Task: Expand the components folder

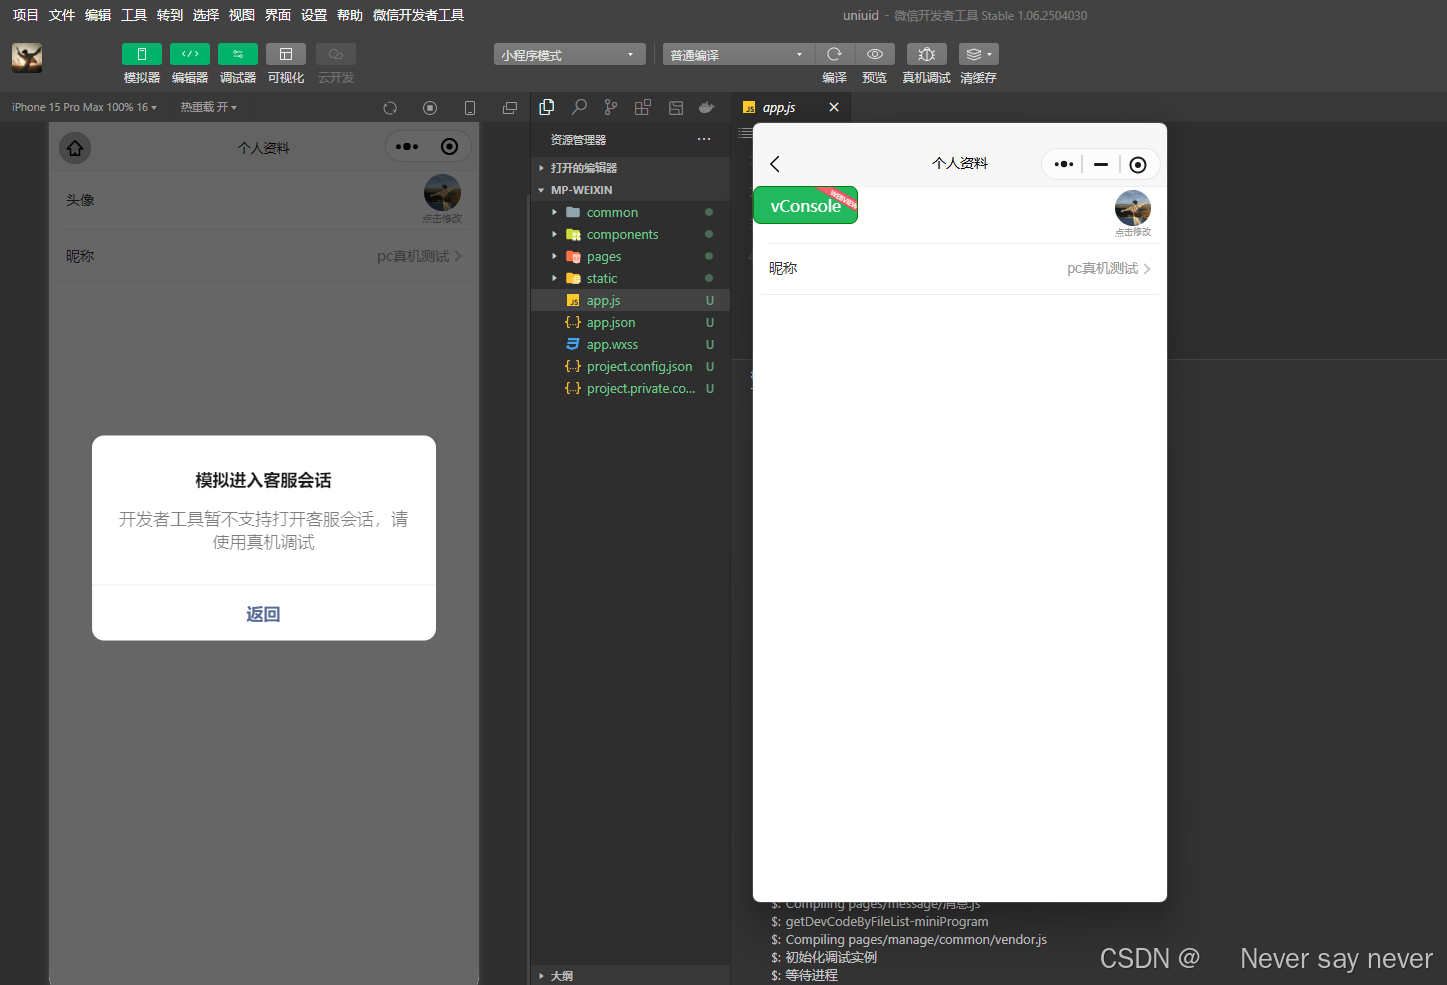Action: pos(631,234)
